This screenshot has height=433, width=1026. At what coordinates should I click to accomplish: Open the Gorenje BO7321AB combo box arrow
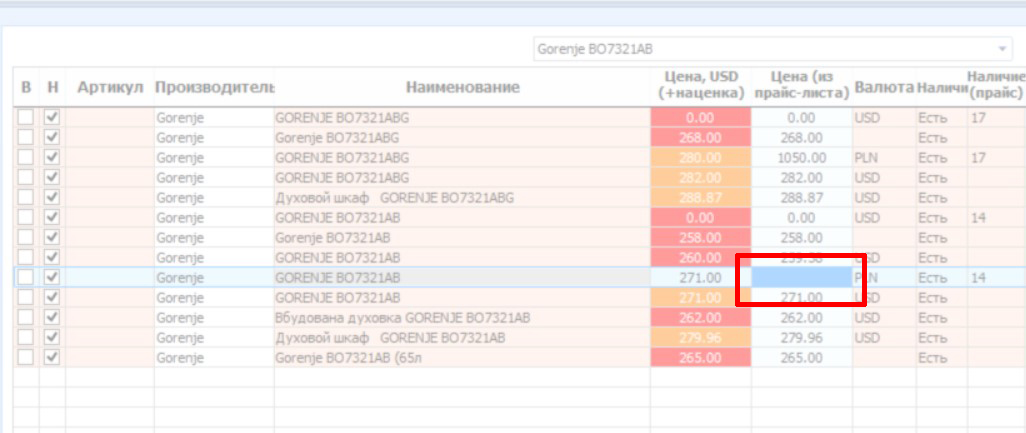pyautogui.click(x=1001, y=49)
